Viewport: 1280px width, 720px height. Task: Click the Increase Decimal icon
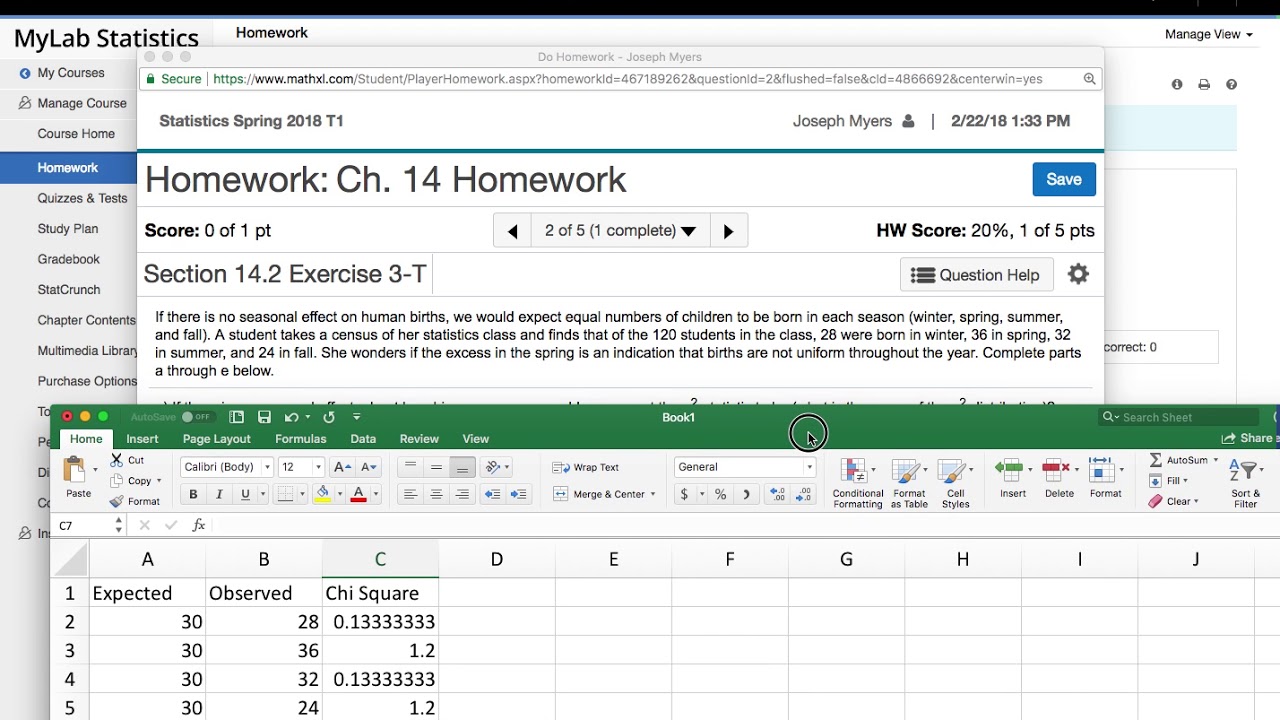coord(778,494)
